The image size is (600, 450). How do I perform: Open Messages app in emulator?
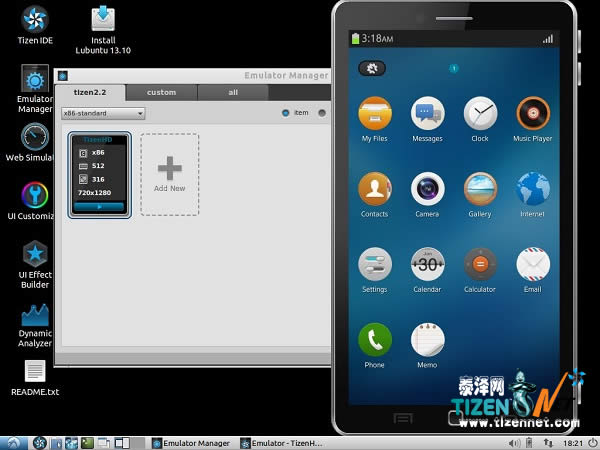(x=427, y=120)
